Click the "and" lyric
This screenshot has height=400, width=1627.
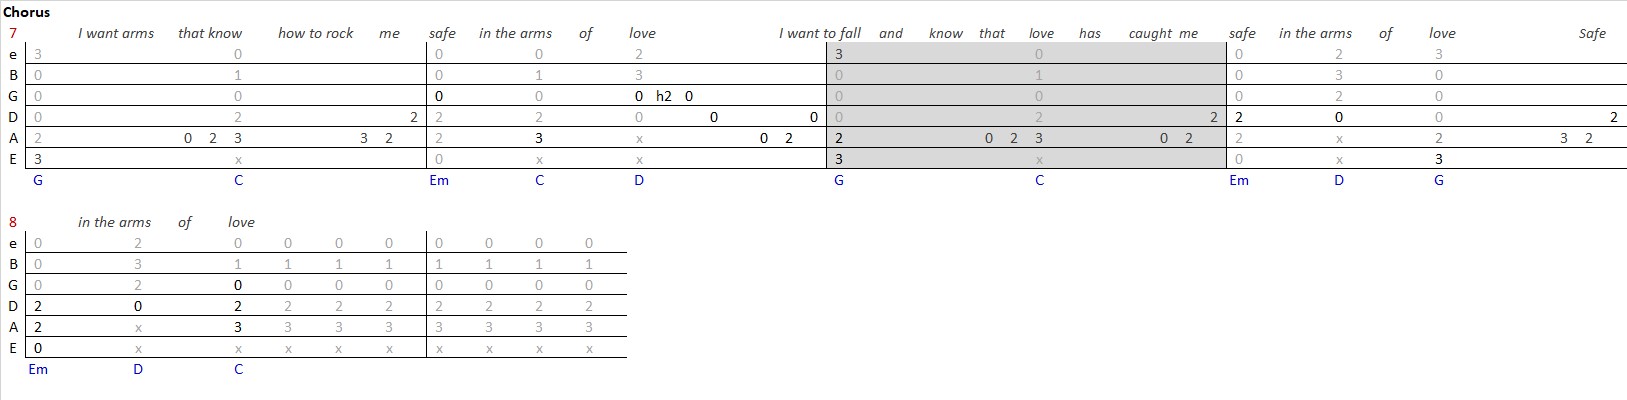coord(891,33)
